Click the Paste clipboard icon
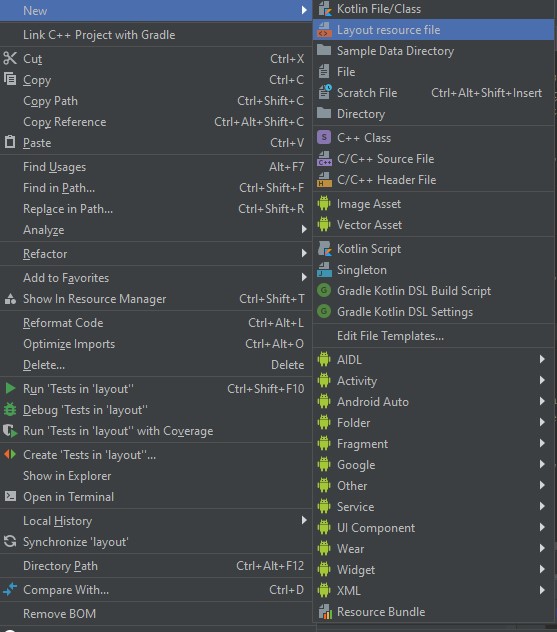557x632 pixels. coord(10,142)
